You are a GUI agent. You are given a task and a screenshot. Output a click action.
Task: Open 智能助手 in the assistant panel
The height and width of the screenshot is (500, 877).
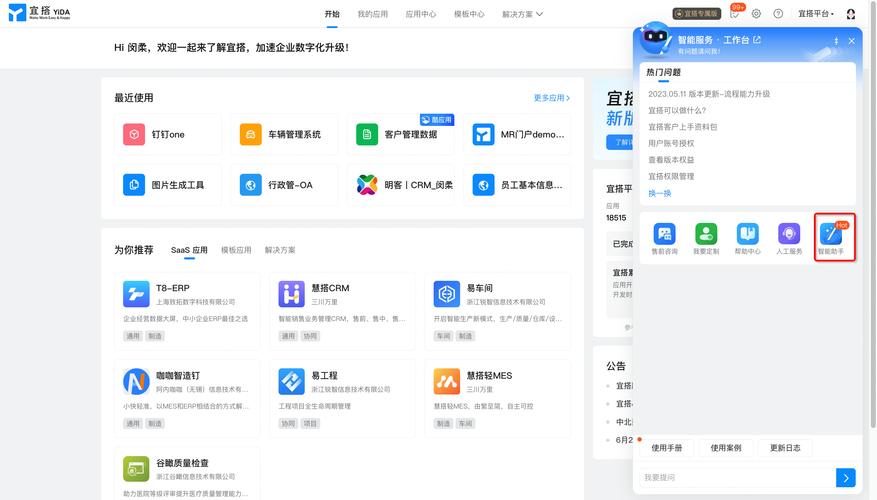pyautogui.click(x=831, y=239)
